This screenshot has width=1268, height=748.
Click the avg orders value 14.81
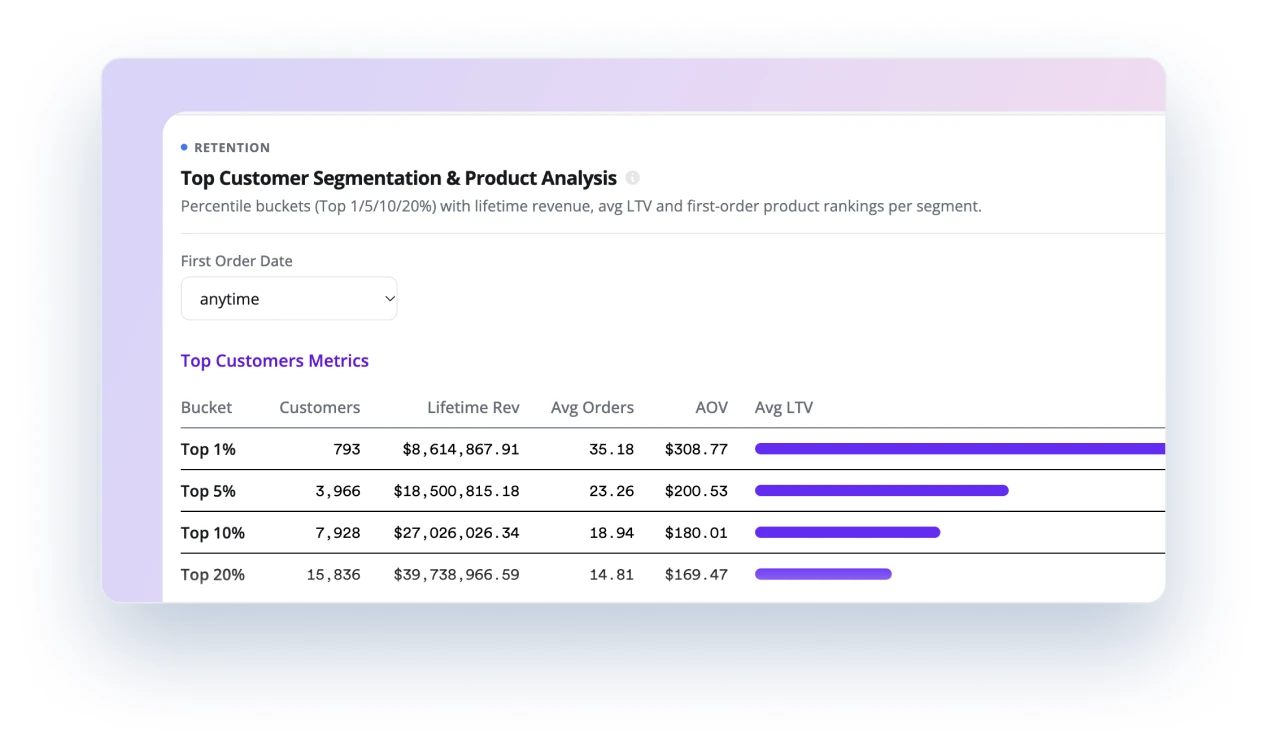[x=611, y=575]
